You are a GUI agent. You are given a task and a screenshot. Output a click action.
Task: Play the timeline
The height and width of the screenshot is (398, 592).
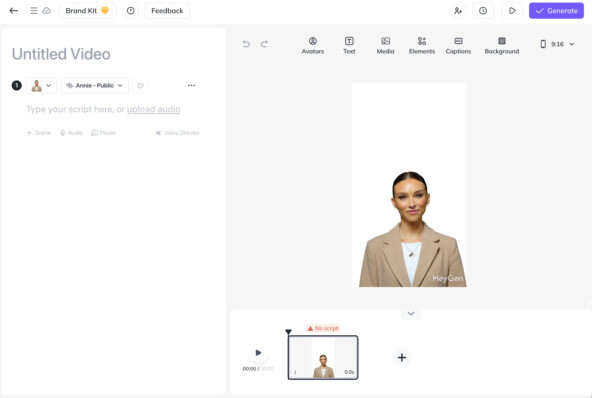click(258, 353)
